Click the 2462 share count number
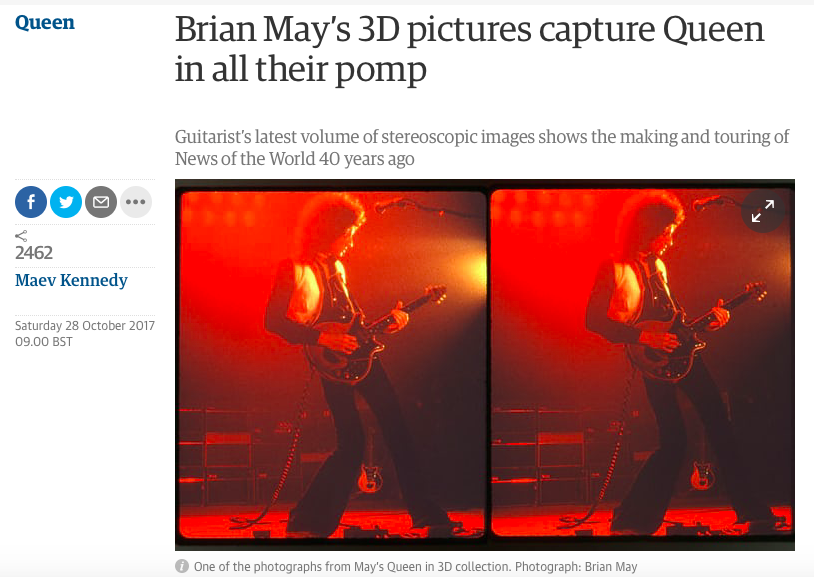This screenshot has width=814, height=577. click(34, 253)
